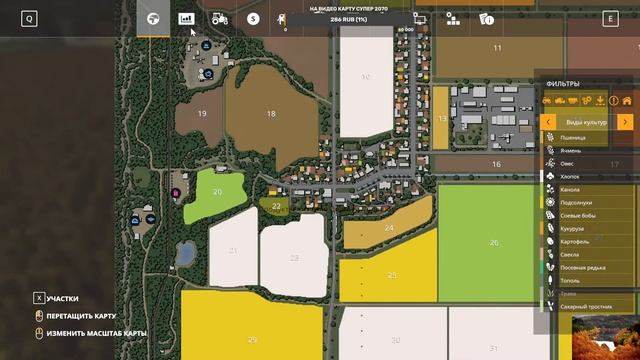Go to next filter category with right arrow
640x360 pixels.
(x=625, y=122)
